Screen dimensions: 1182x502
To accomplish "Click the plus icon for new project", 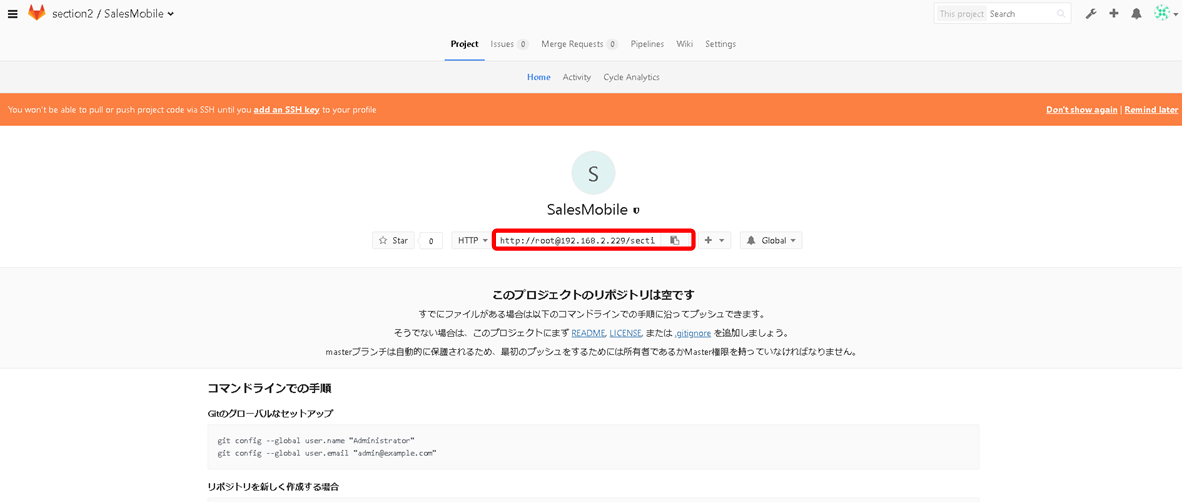I will (x=1113, y=14).
